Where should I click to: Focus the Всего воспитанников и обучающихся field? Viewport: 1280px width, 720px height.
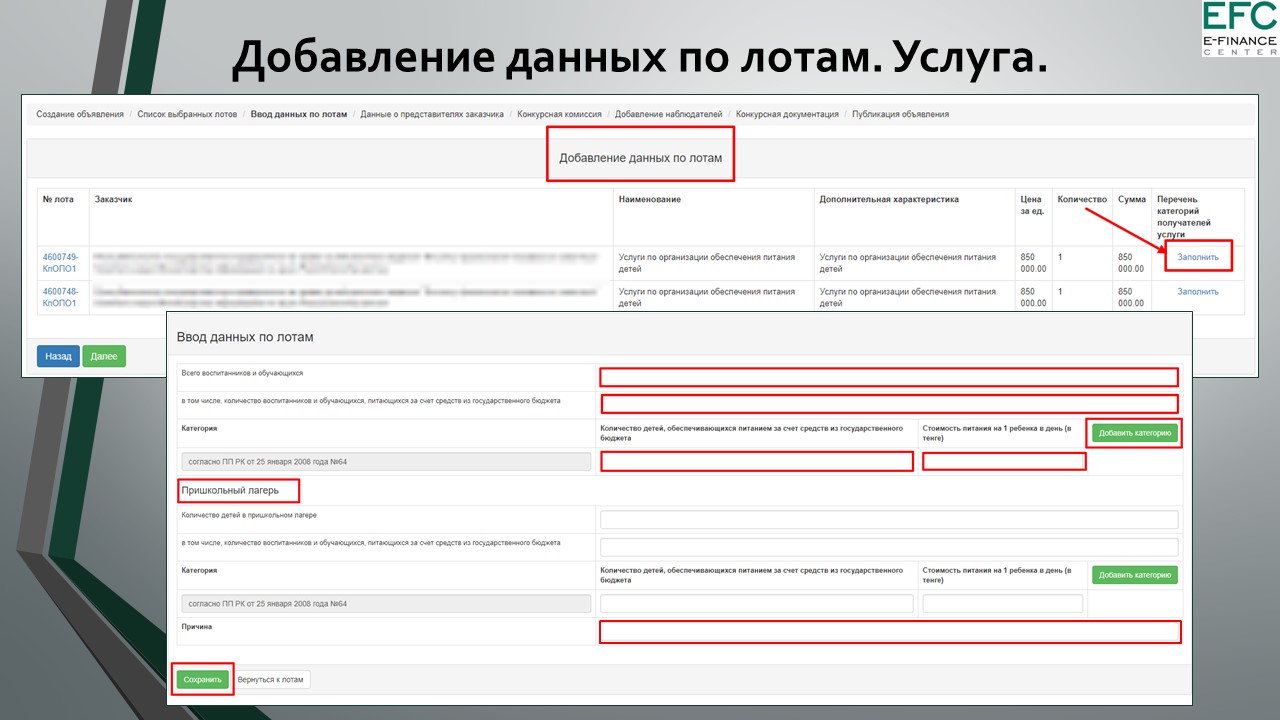889,377
